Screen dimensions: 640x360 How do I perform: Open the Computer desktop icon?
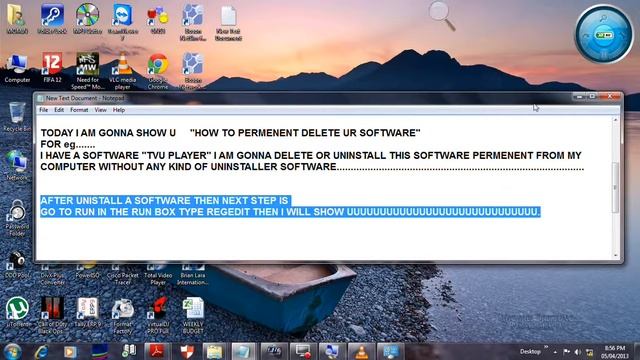pyautogui.click(x=17, y=68)
